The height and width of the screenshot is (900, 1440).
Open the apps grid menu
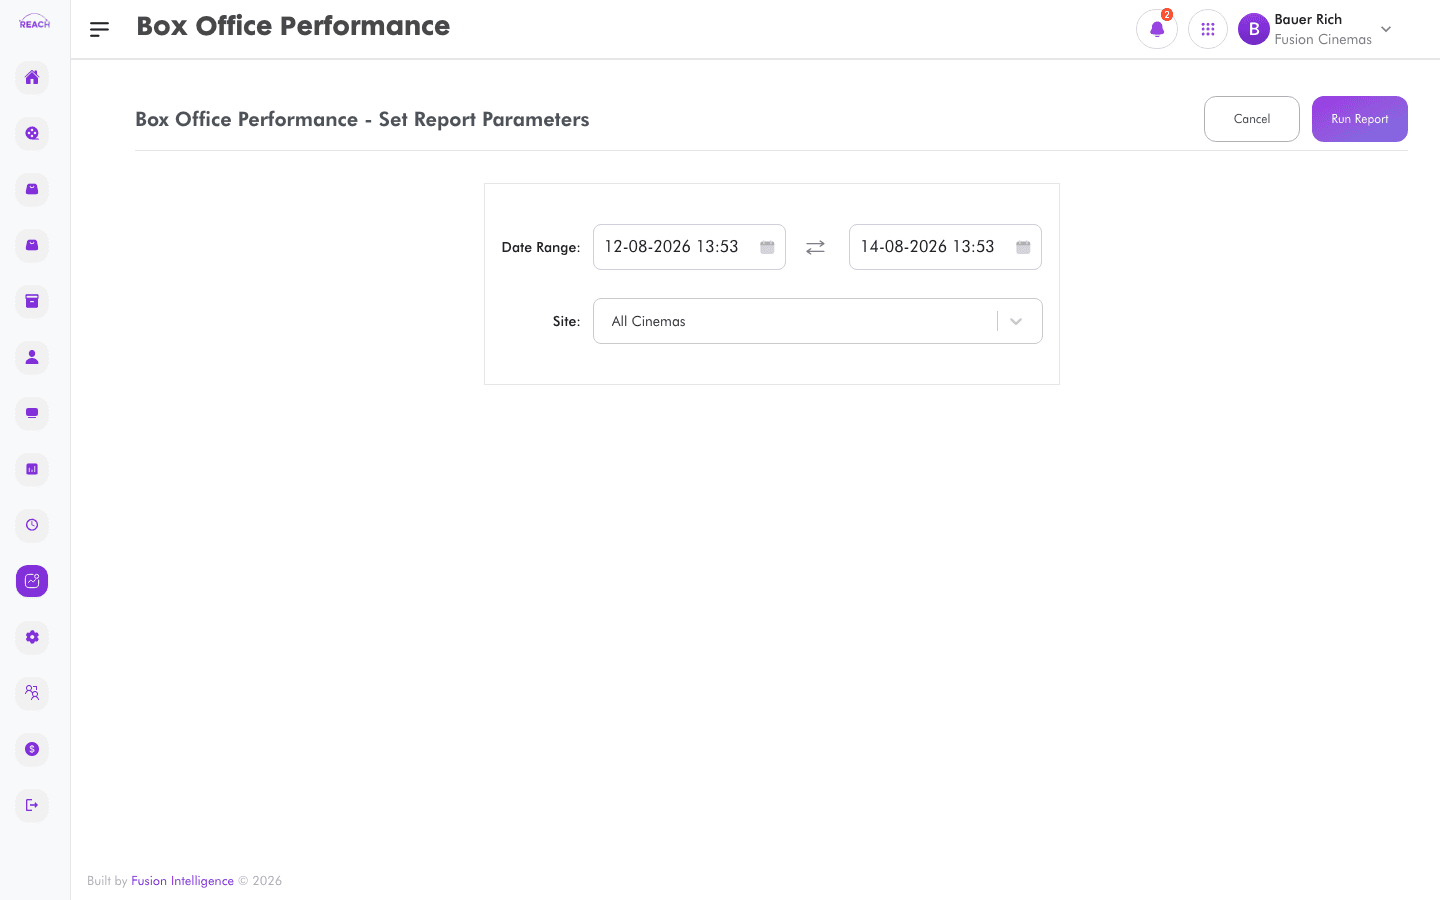click(1208, 29)
